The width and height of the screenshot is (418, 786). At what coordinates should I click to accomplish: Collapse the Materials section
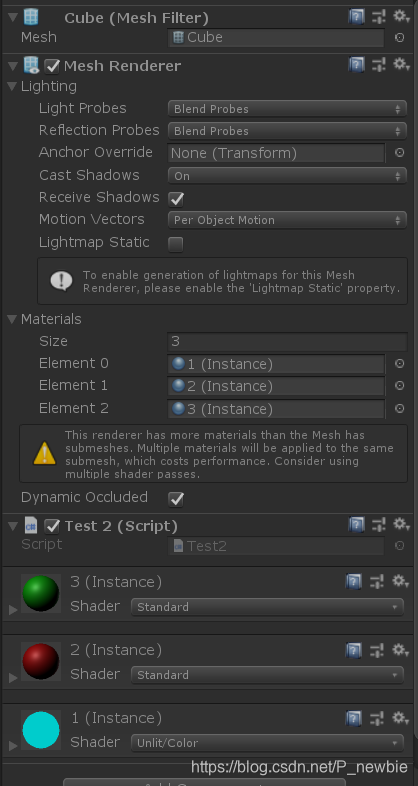click(13, 319)
